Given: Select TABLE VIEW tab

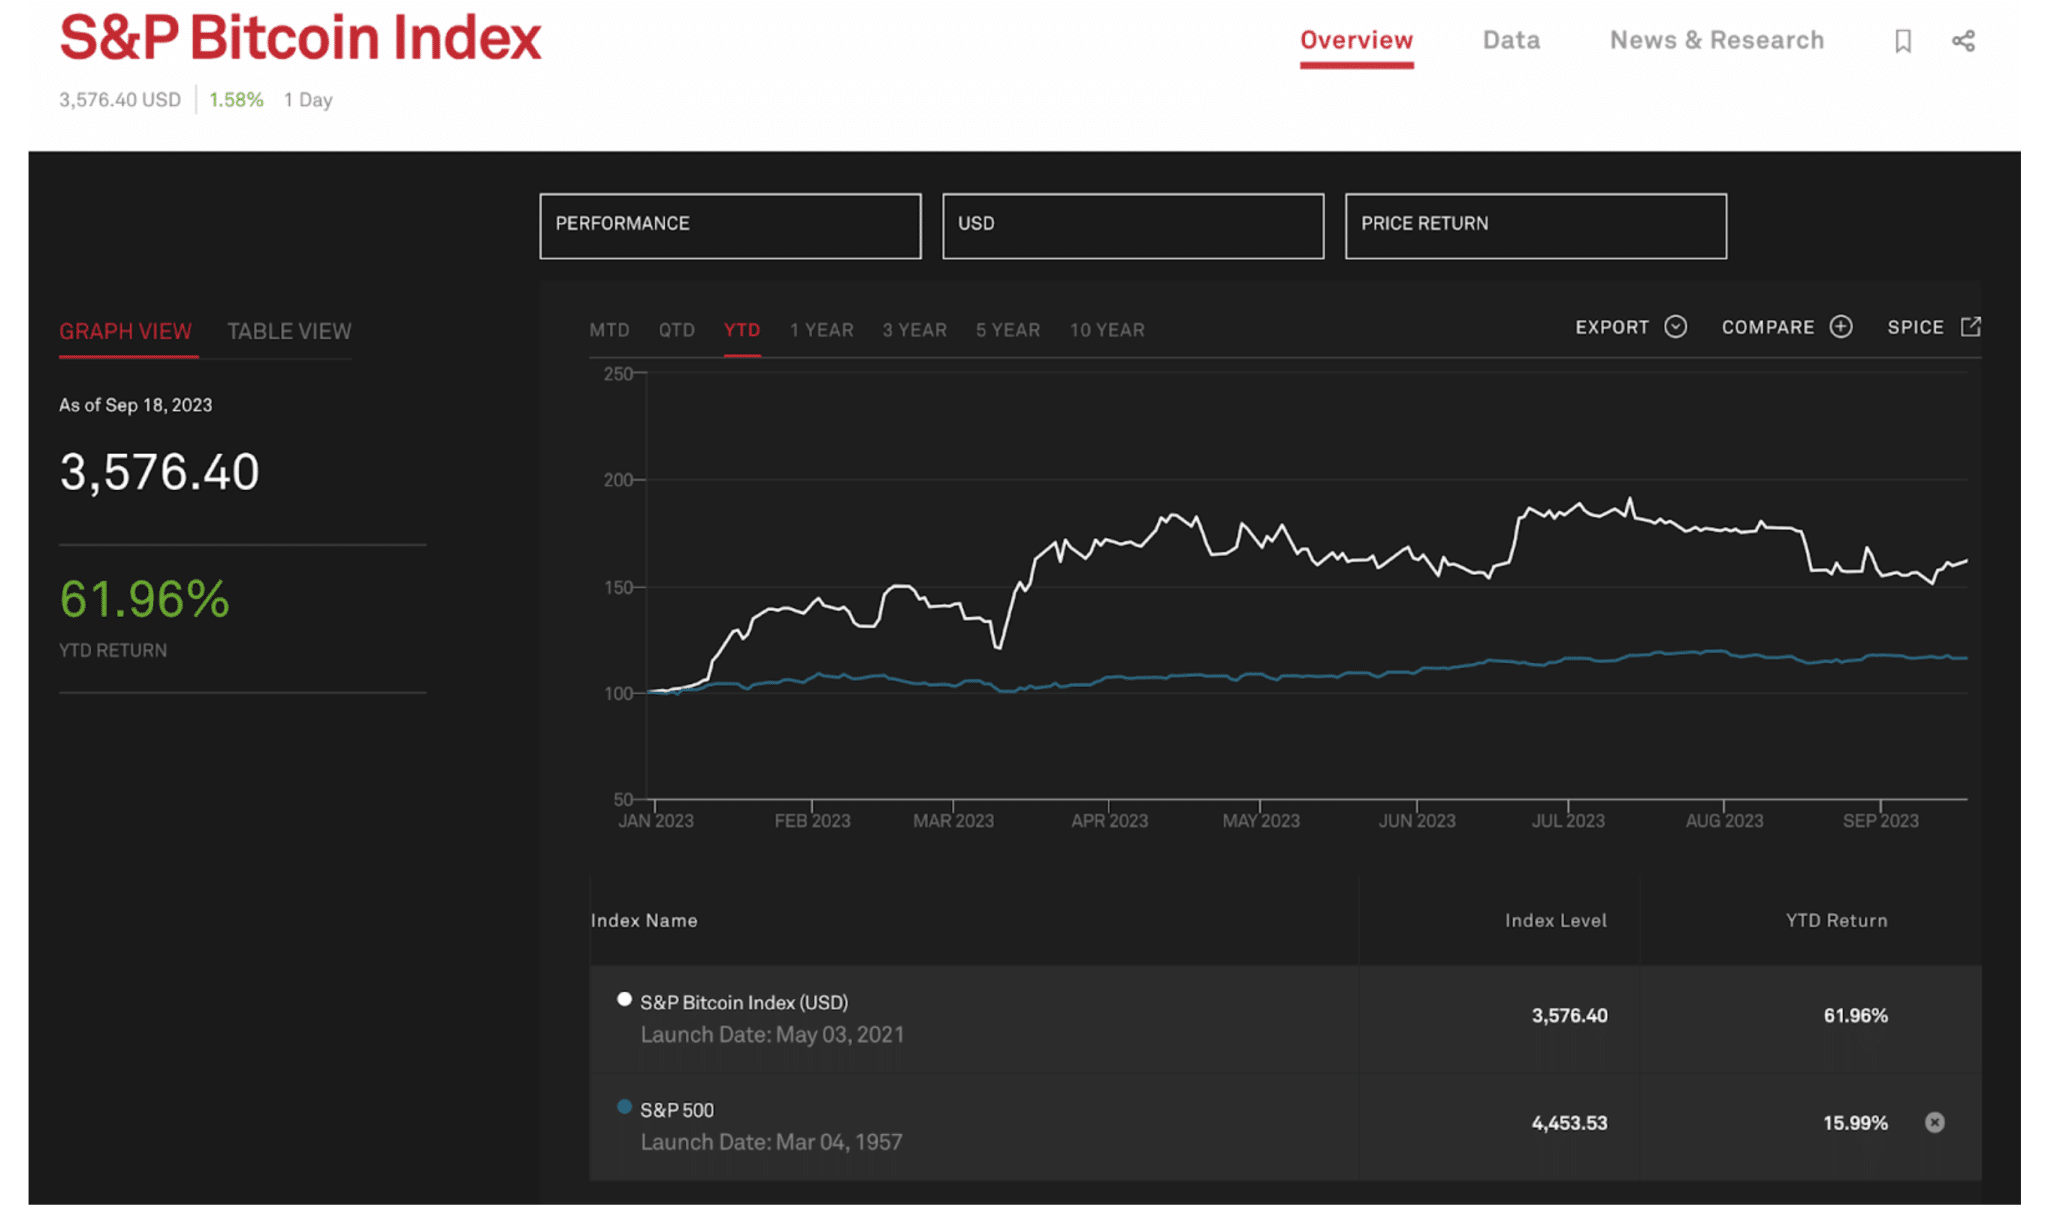Looking at the screenshot, I should (289, 331).
